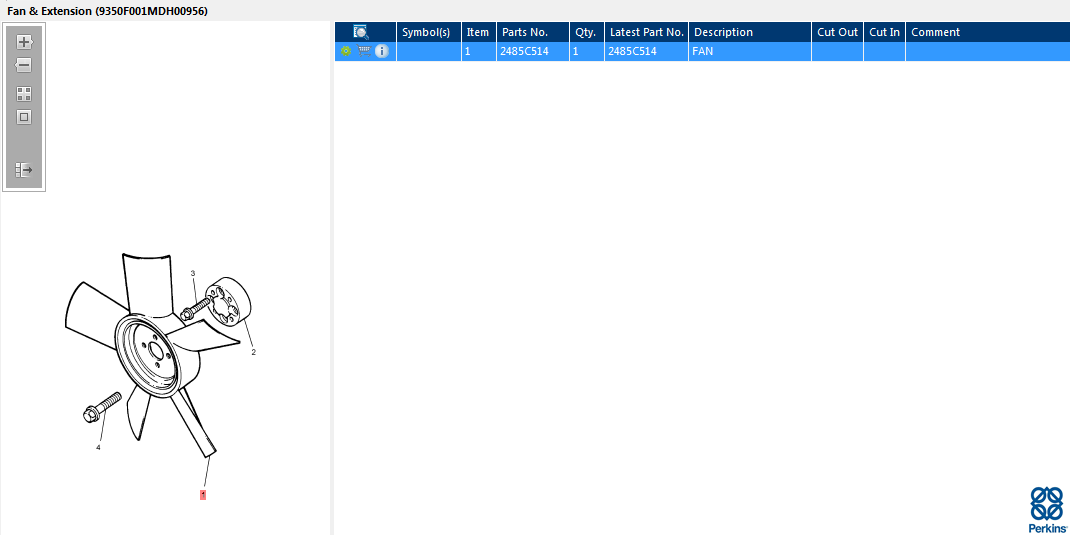Viewport: 1070px width, 535px height.
Task: Click the search magnifier icon in table header
Action: coord(361,32)
